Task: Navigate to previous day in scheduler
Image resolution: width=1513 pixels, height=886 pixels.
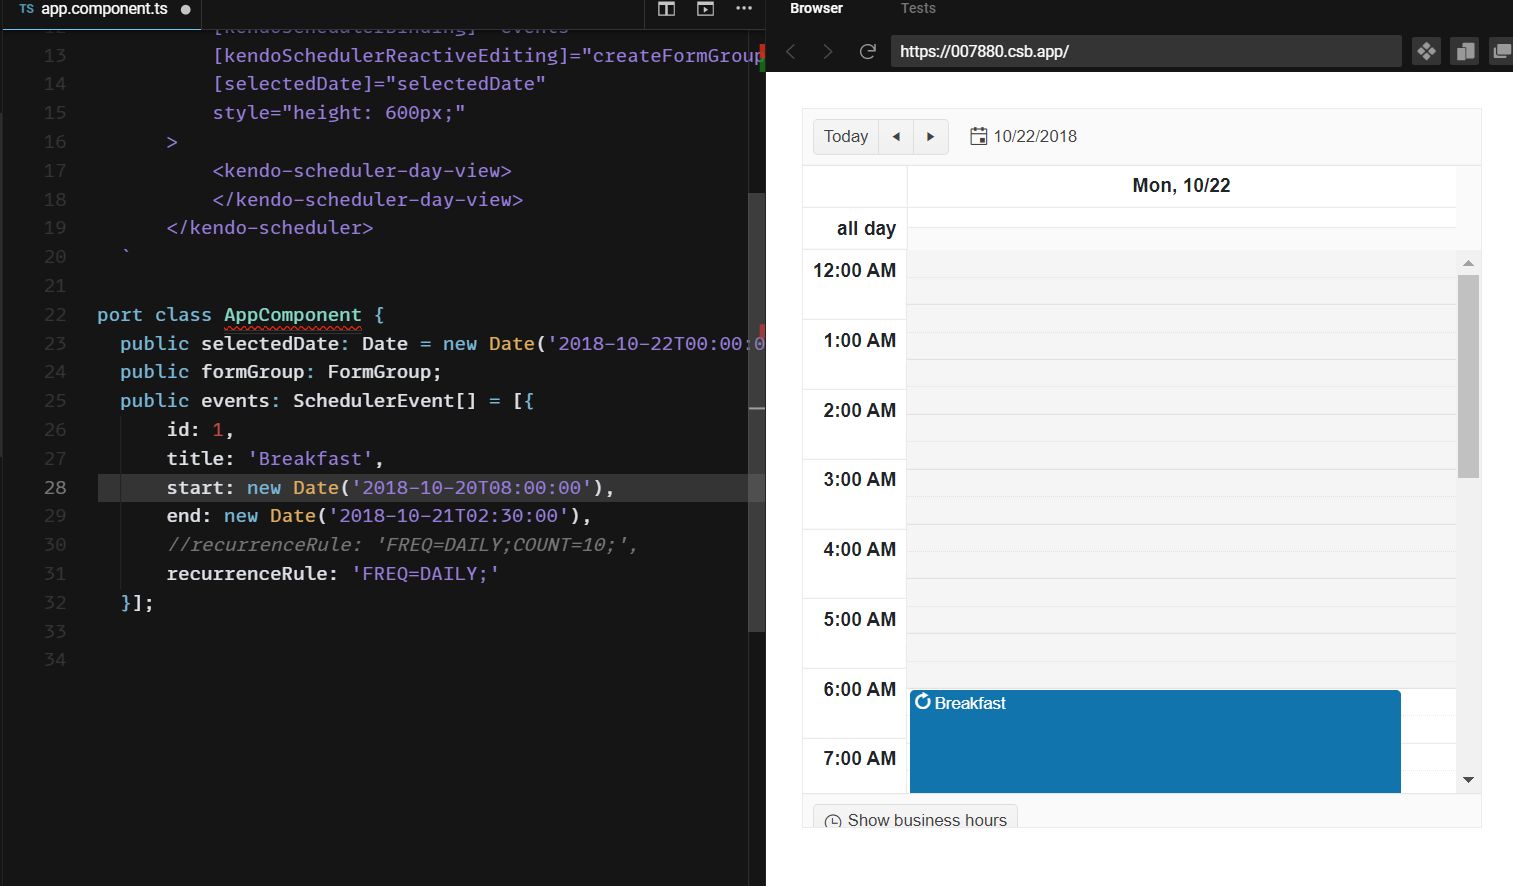Action: point(896,137)
